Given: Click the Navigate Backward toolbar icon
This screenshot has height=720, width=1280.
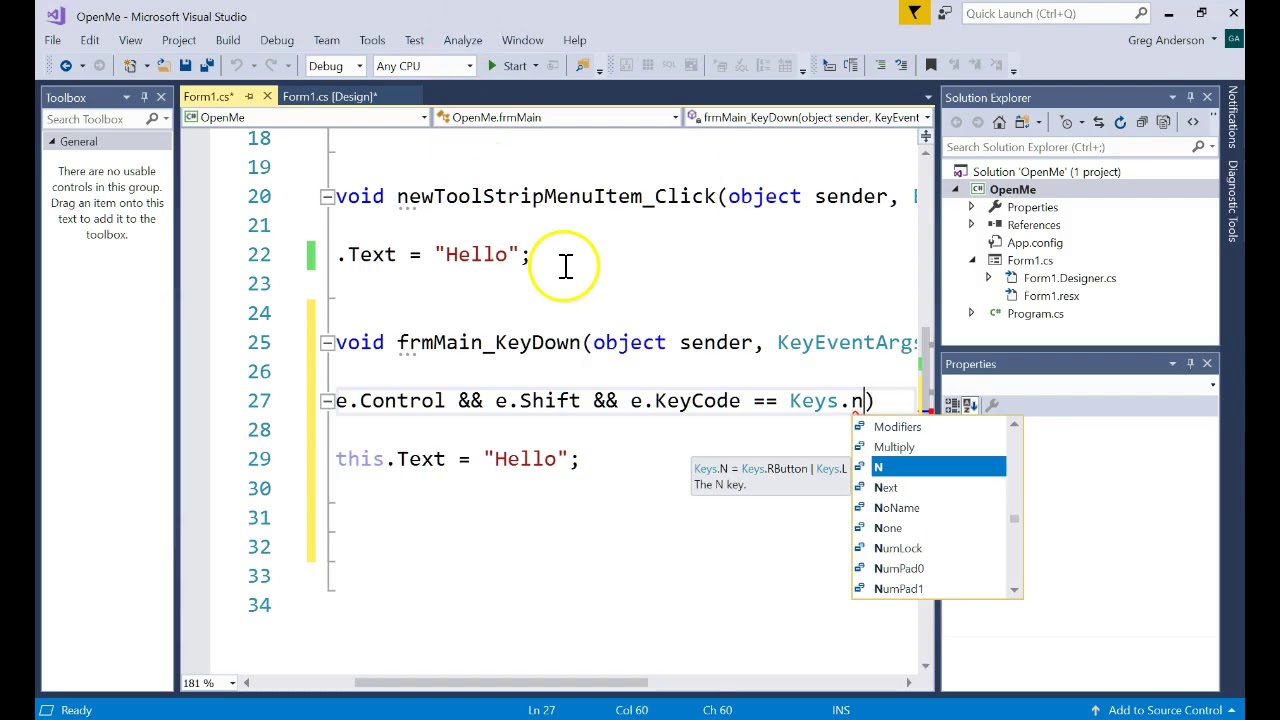Looking at the screenshot, I should point(66,66).
